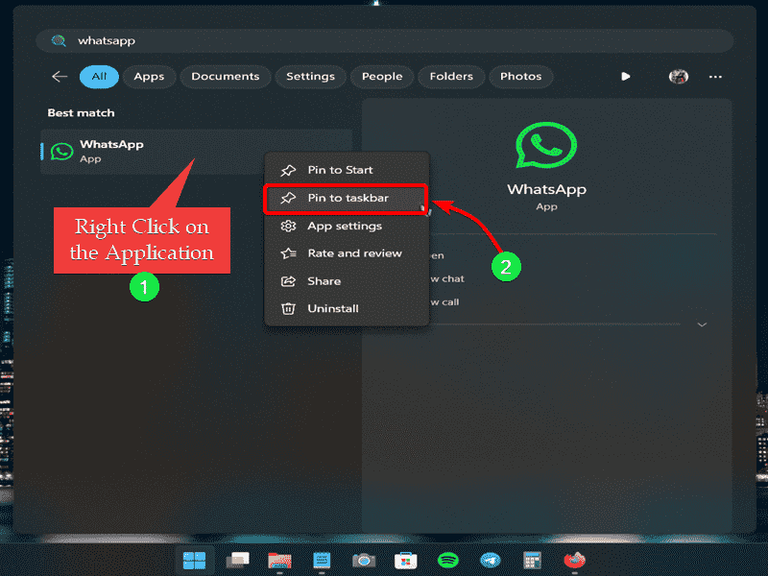Expand preview actions with chevron arrow
The image size is (768, 576).
coord(701,325)
